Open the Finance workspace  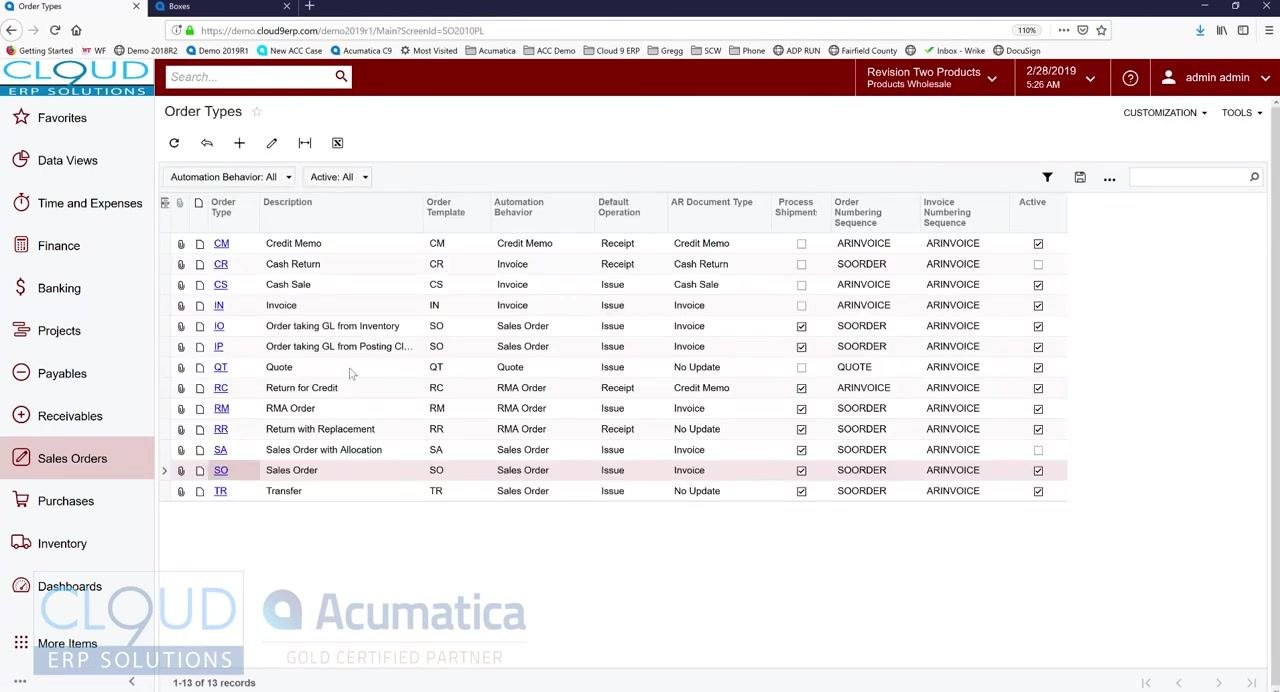[x=58, y=245]
